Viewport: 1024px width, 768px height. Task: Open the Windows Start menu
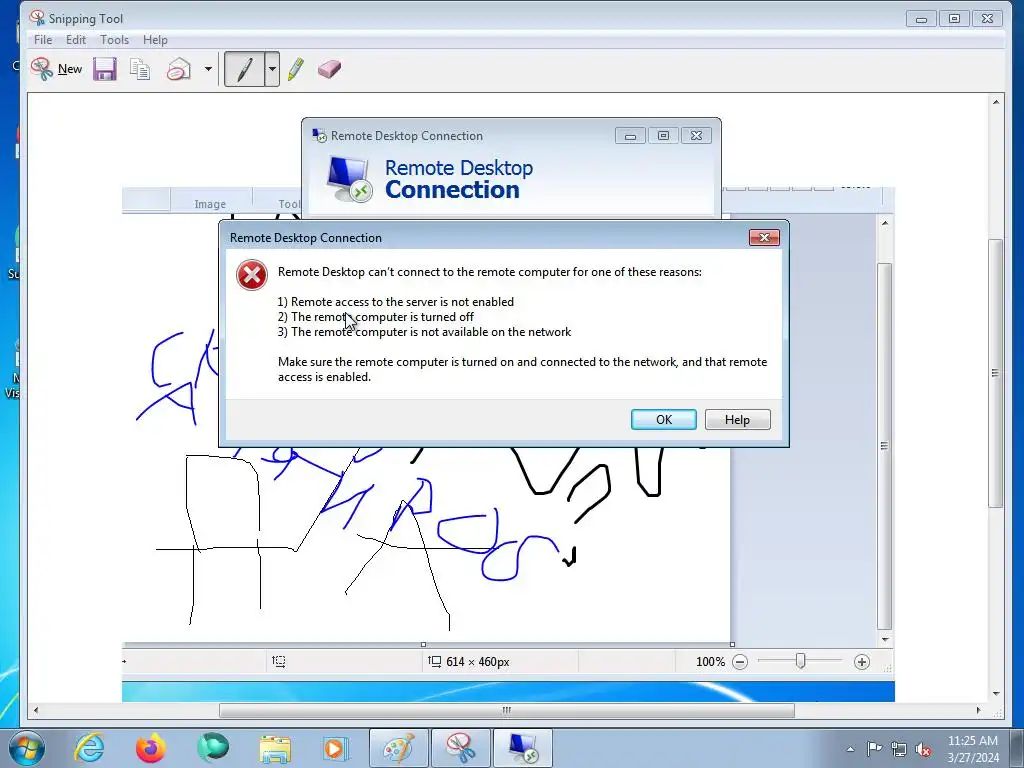coord(25,748)
